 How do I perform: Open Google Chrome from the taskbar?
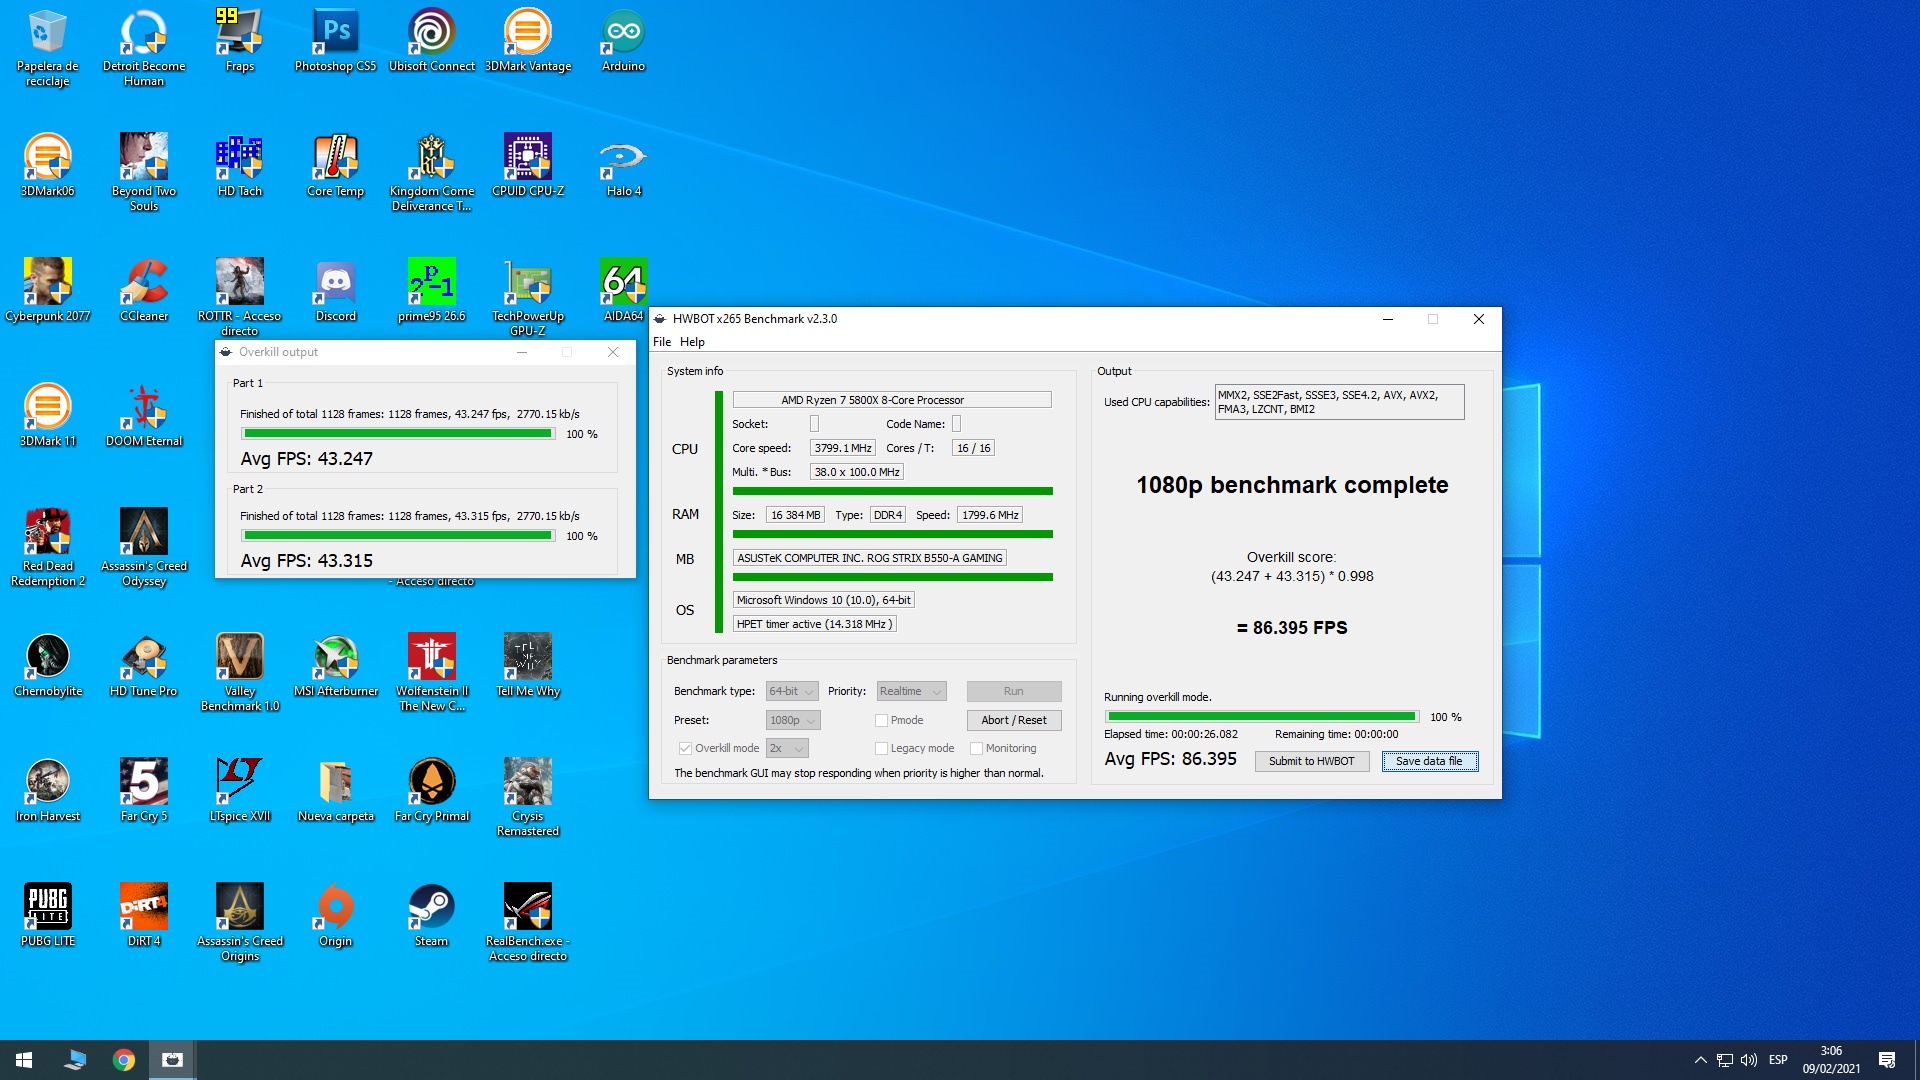click(x=124, y=1060)
